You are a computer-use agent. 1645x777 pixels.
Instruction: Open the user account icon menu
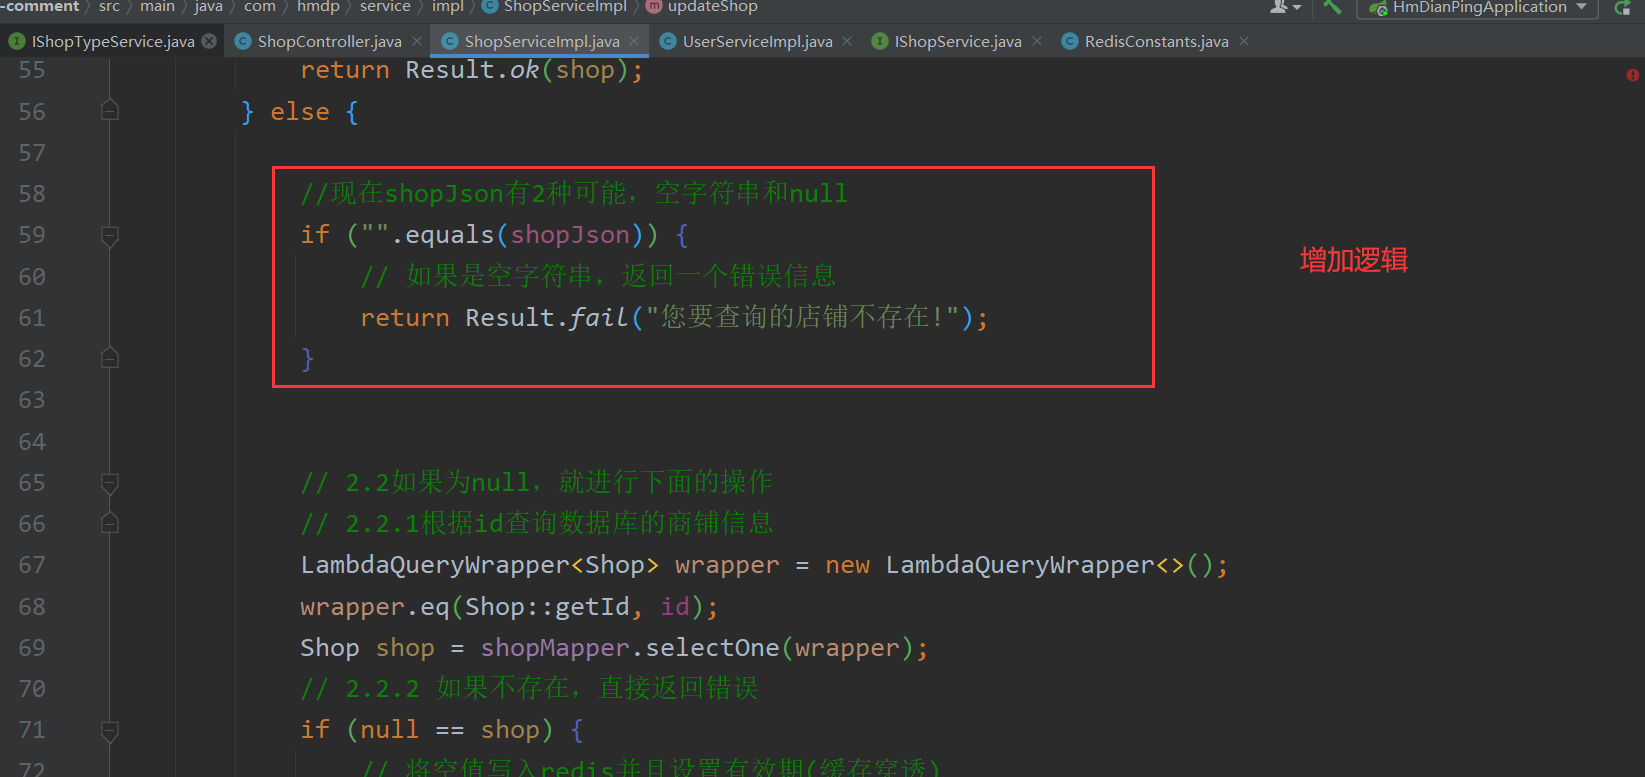(1285, 6)
